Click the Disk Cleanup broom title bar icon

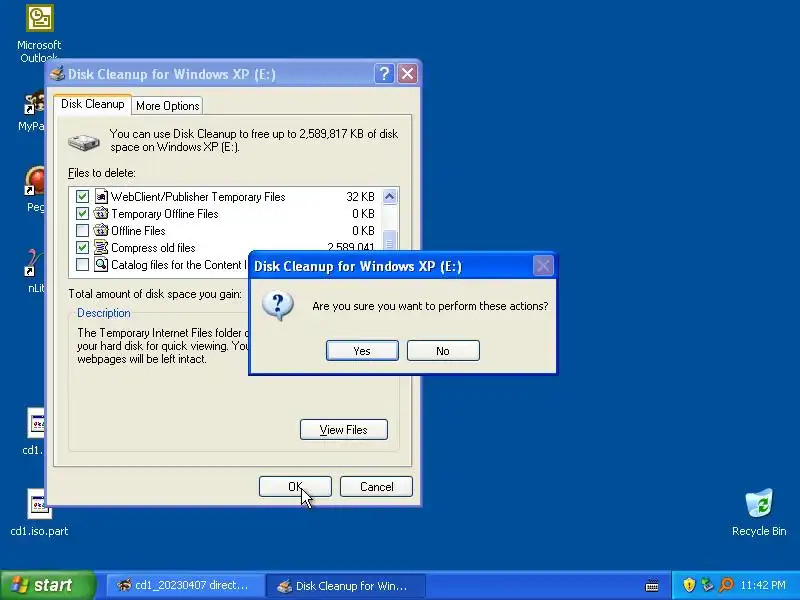click(x=57, y=74)
